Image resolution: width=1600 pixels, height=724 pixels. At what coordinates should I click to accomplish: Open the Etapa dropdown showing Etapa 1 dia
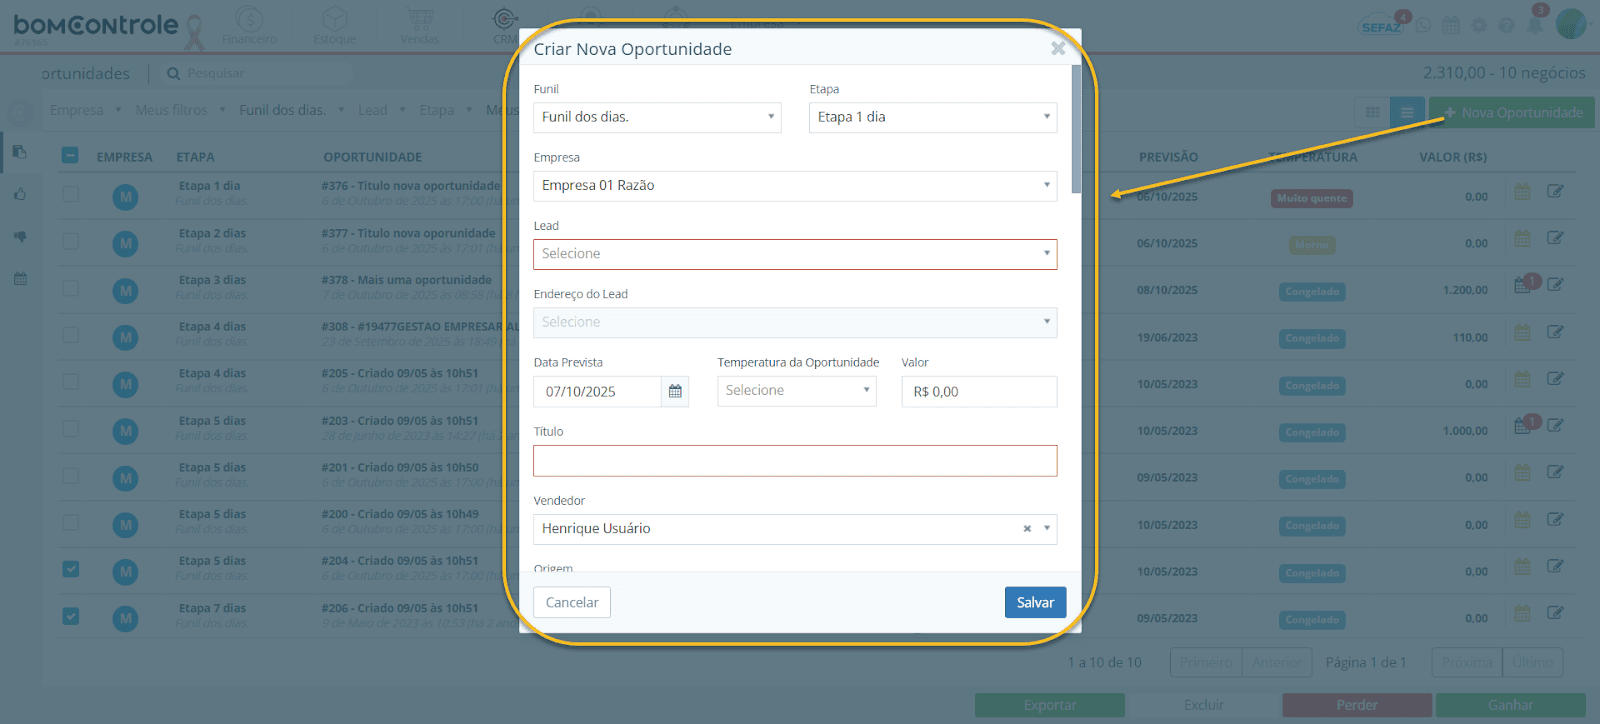point(933,117)
